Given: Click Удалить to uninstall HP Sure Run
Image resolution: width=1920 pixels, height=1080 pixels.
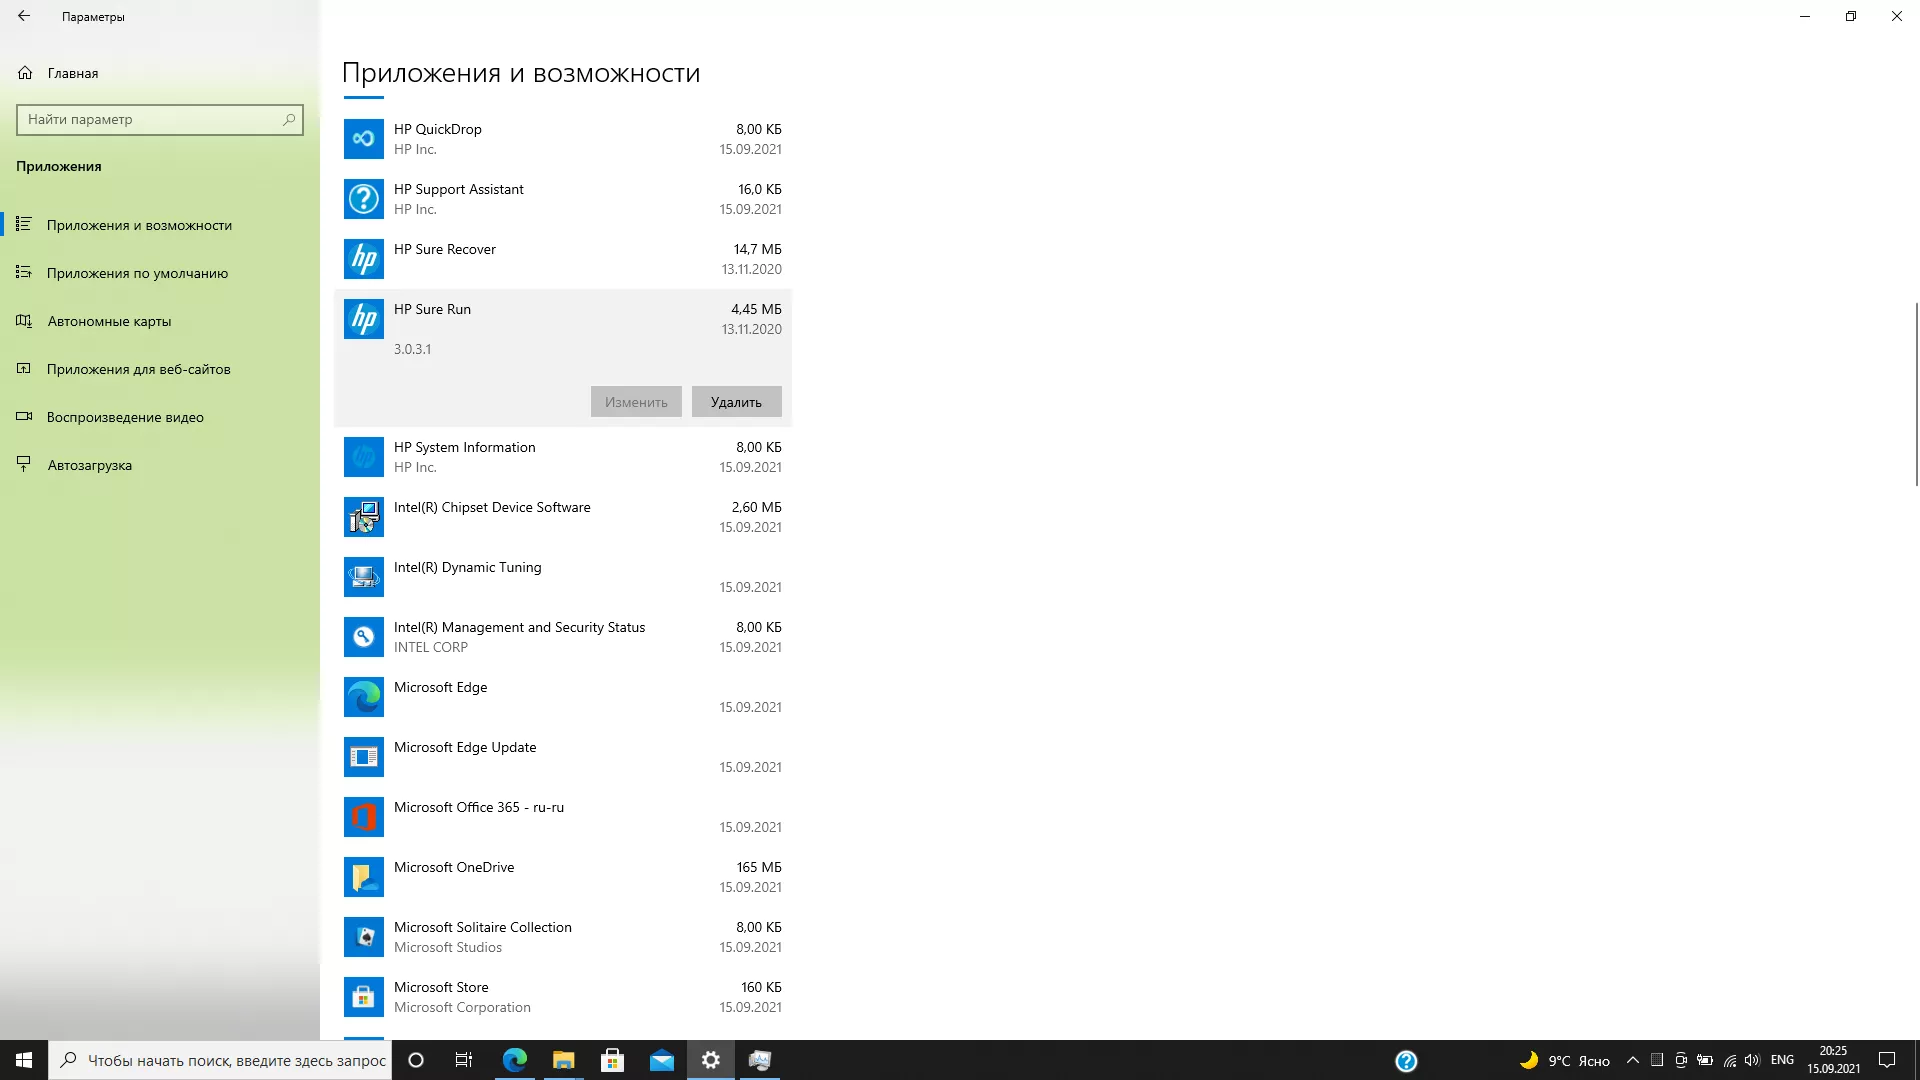Looking at the screenshot, I should tap(736, 402).
